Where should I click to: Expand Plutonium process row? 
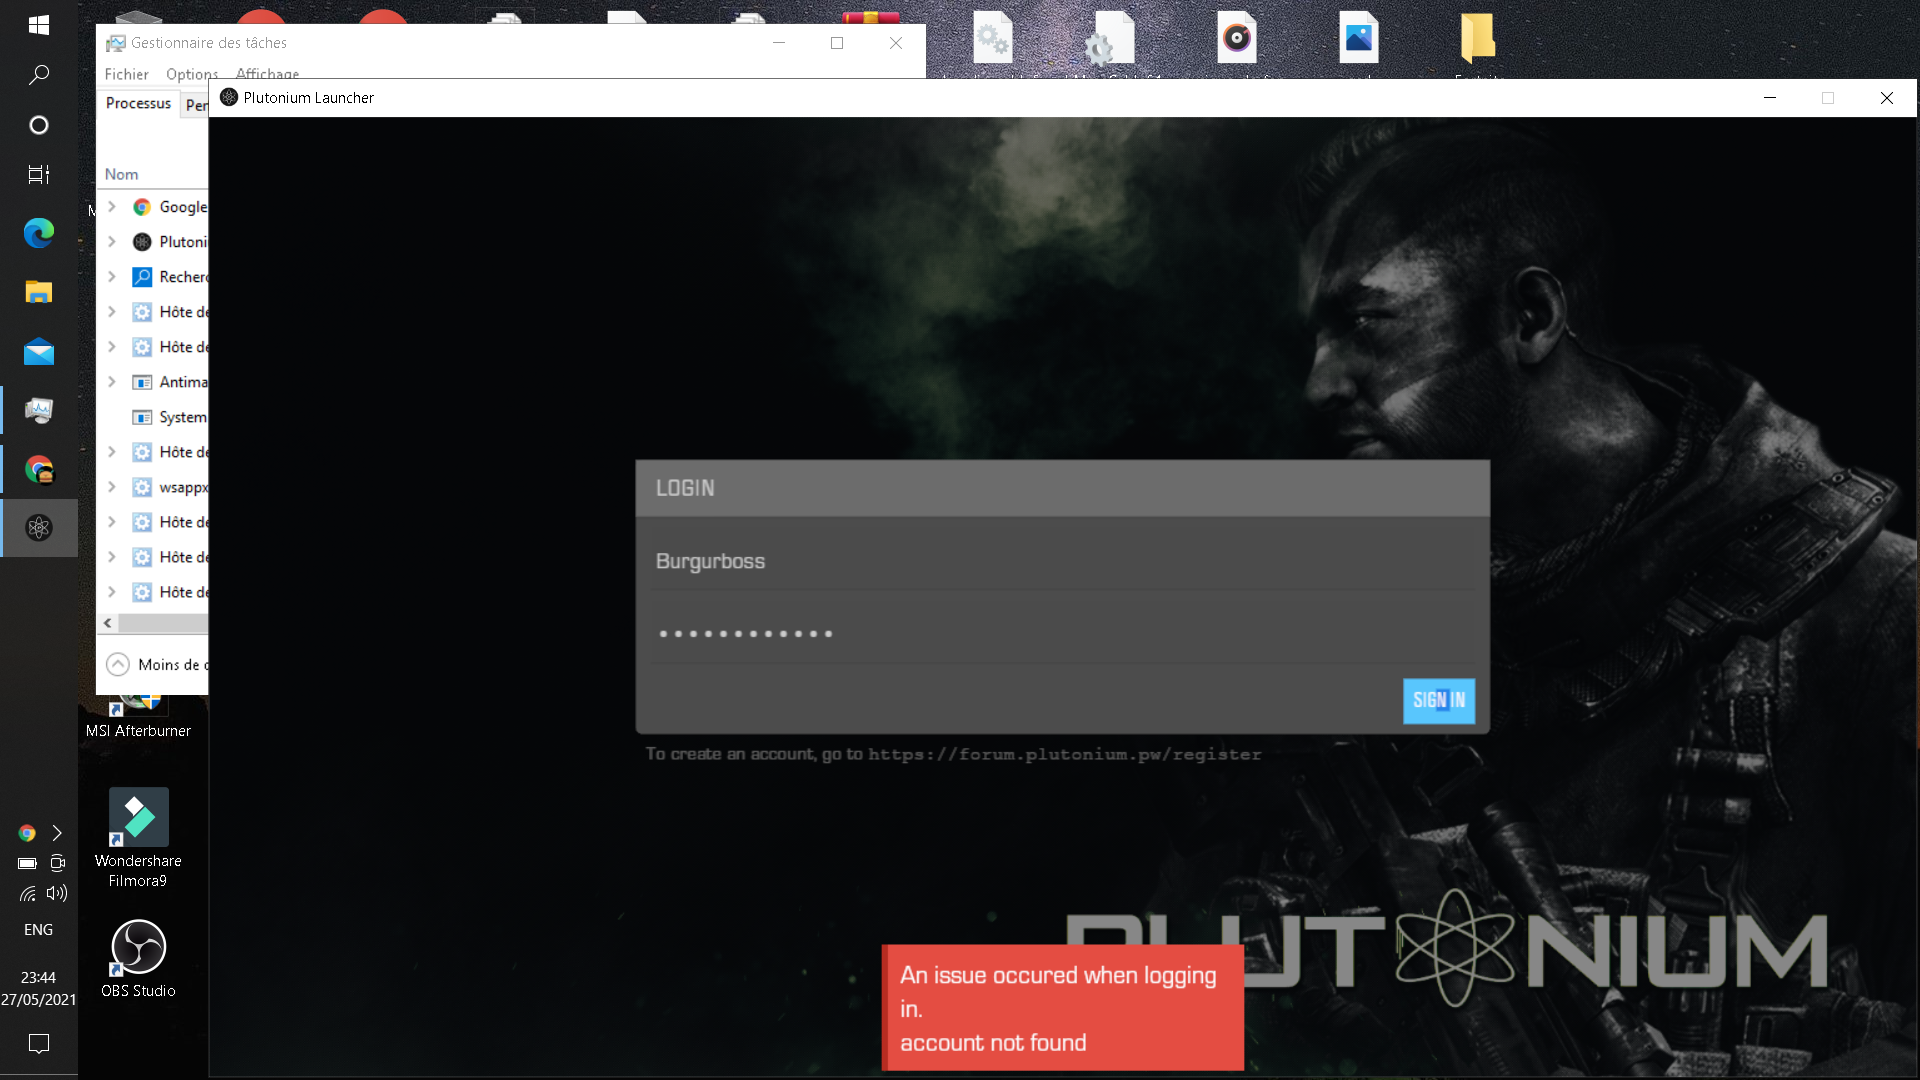112,242
